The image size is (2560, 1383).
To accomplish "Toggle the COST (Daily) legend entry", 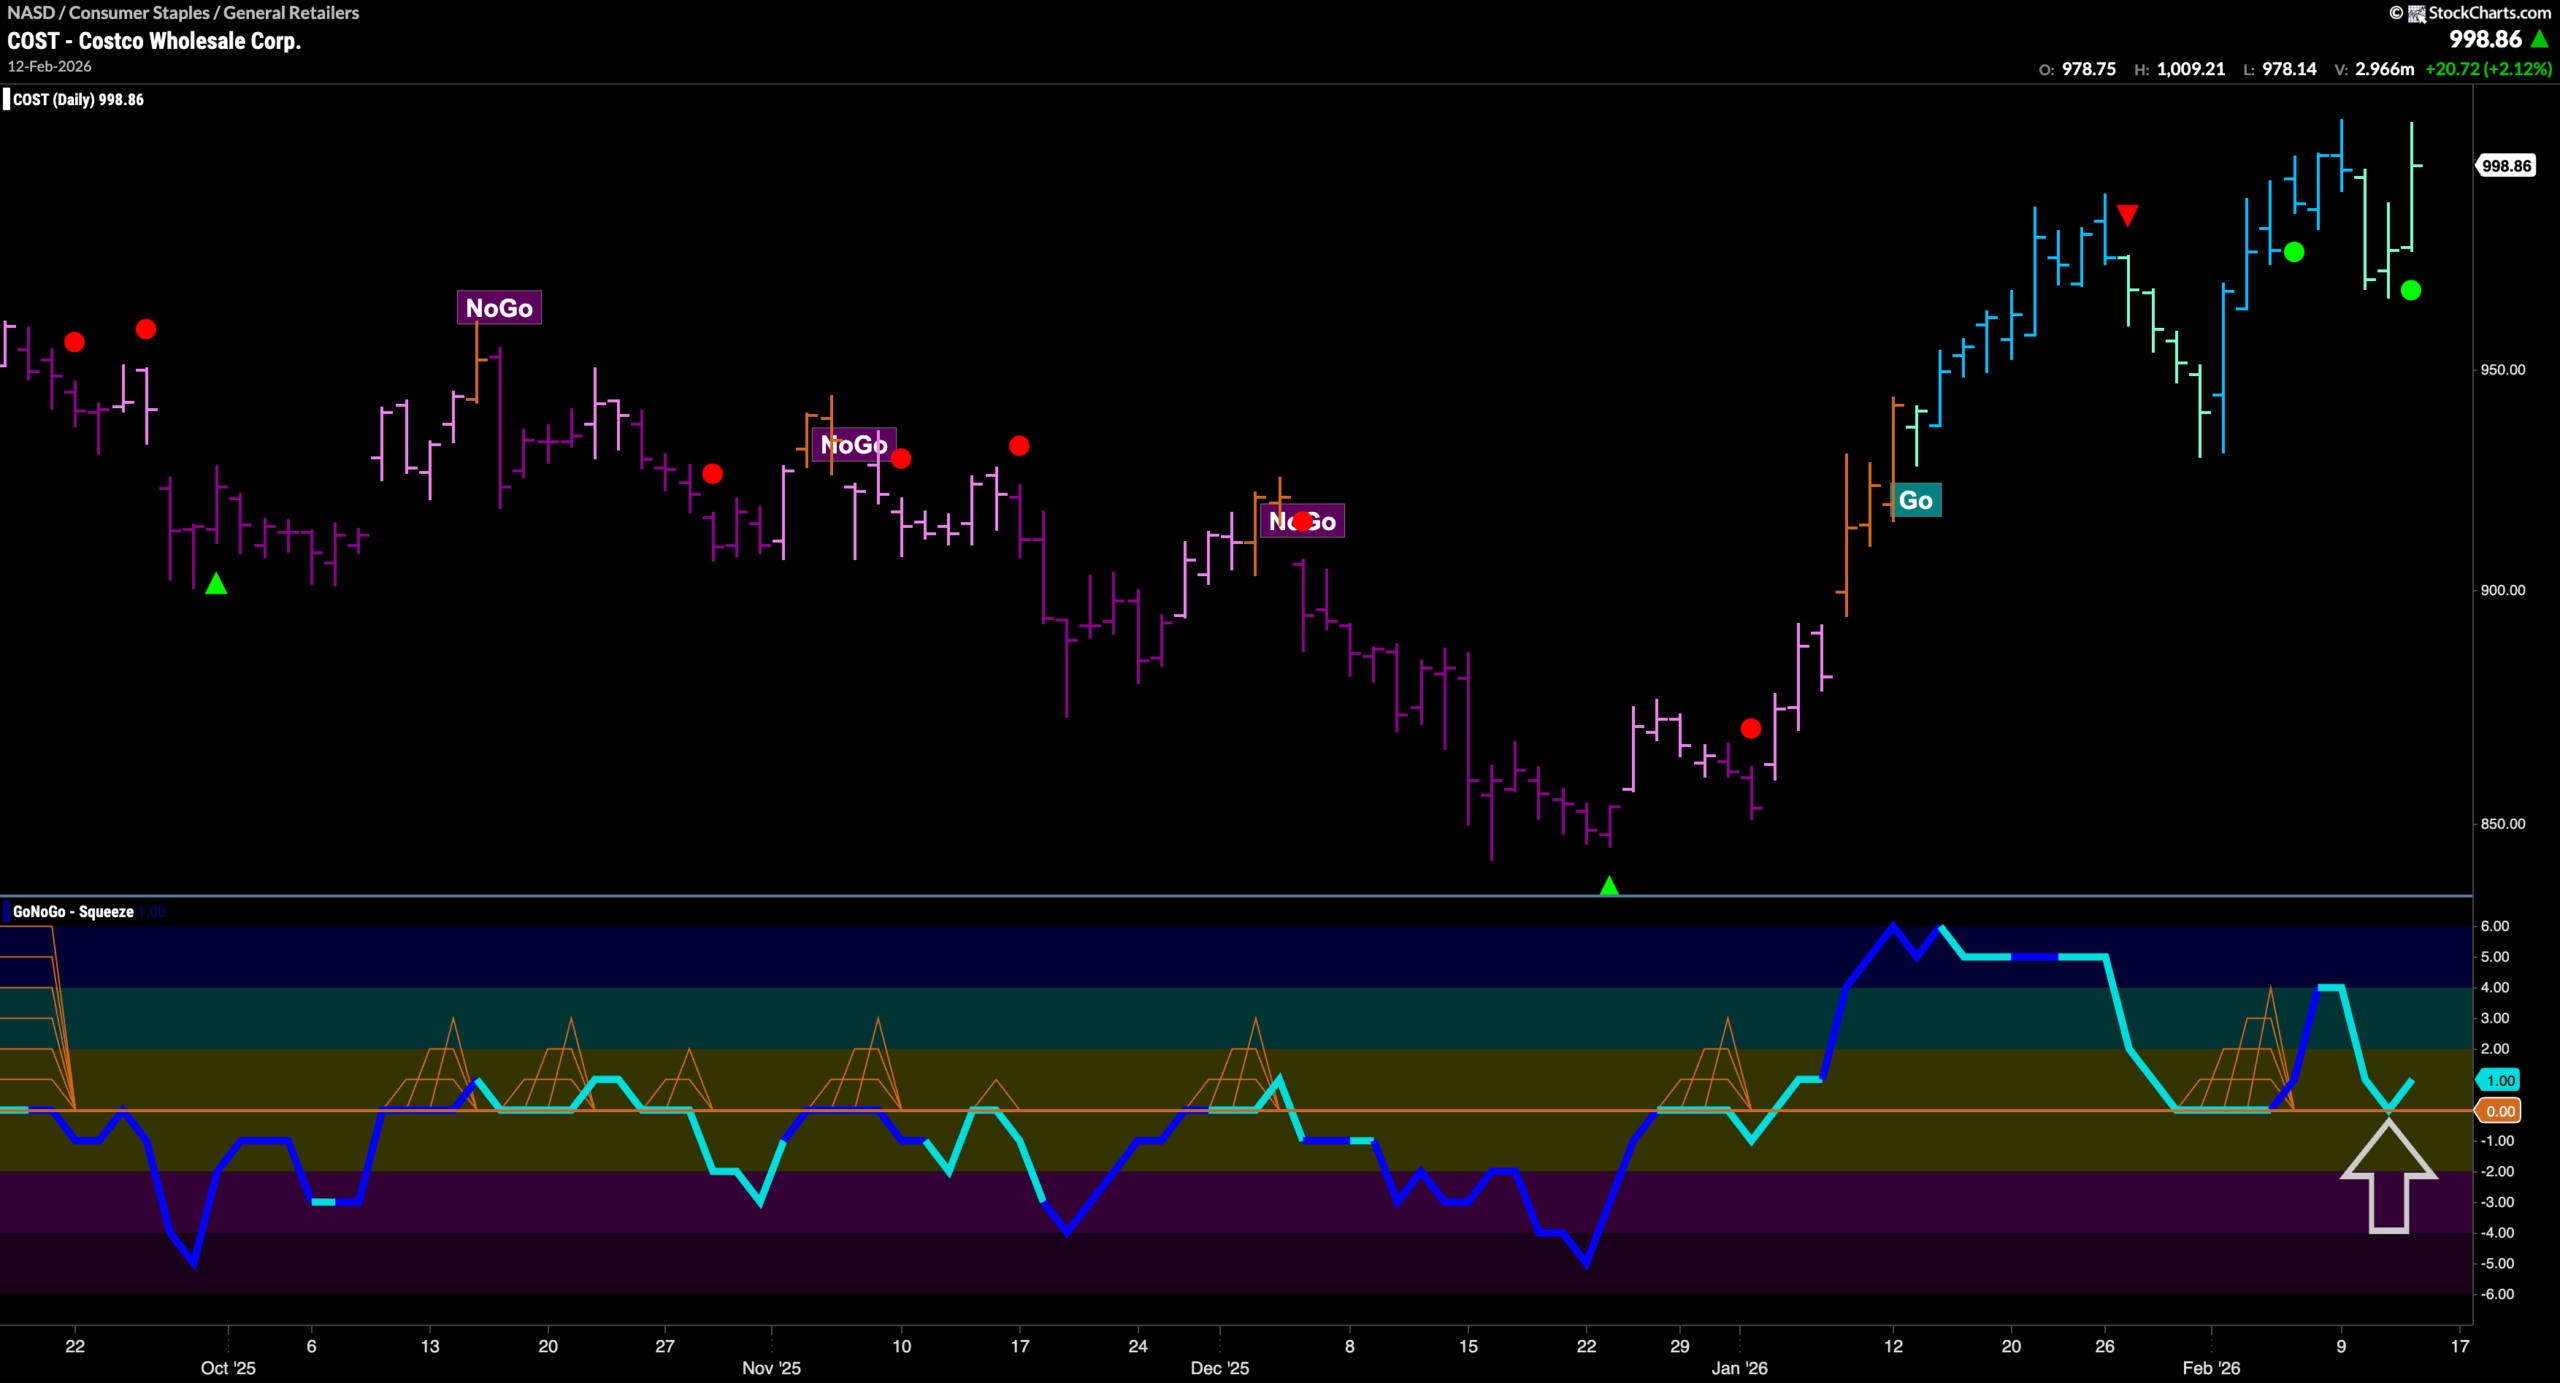I will [x=75, y=99].
